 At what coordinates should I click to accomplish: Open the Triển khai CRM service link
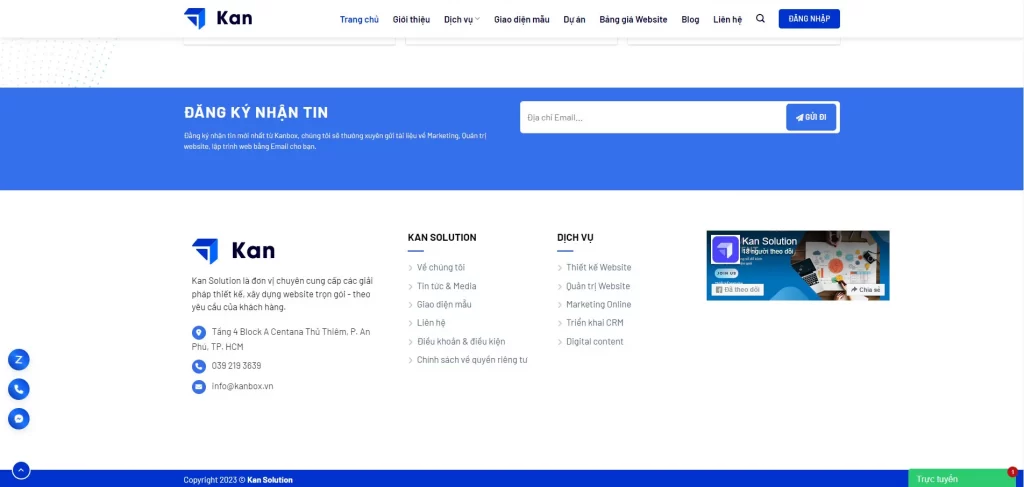point(595,322)
